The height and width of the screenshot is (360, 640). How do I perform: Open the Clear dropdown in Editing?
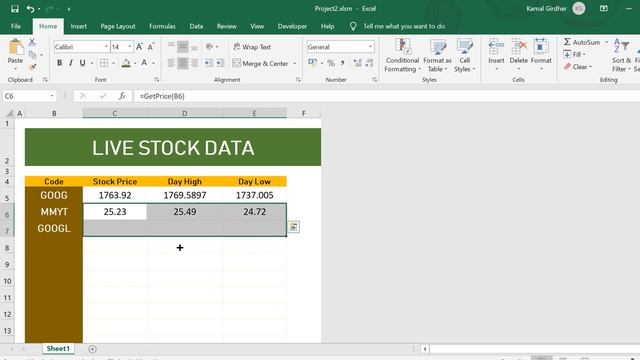pos(578,67)
